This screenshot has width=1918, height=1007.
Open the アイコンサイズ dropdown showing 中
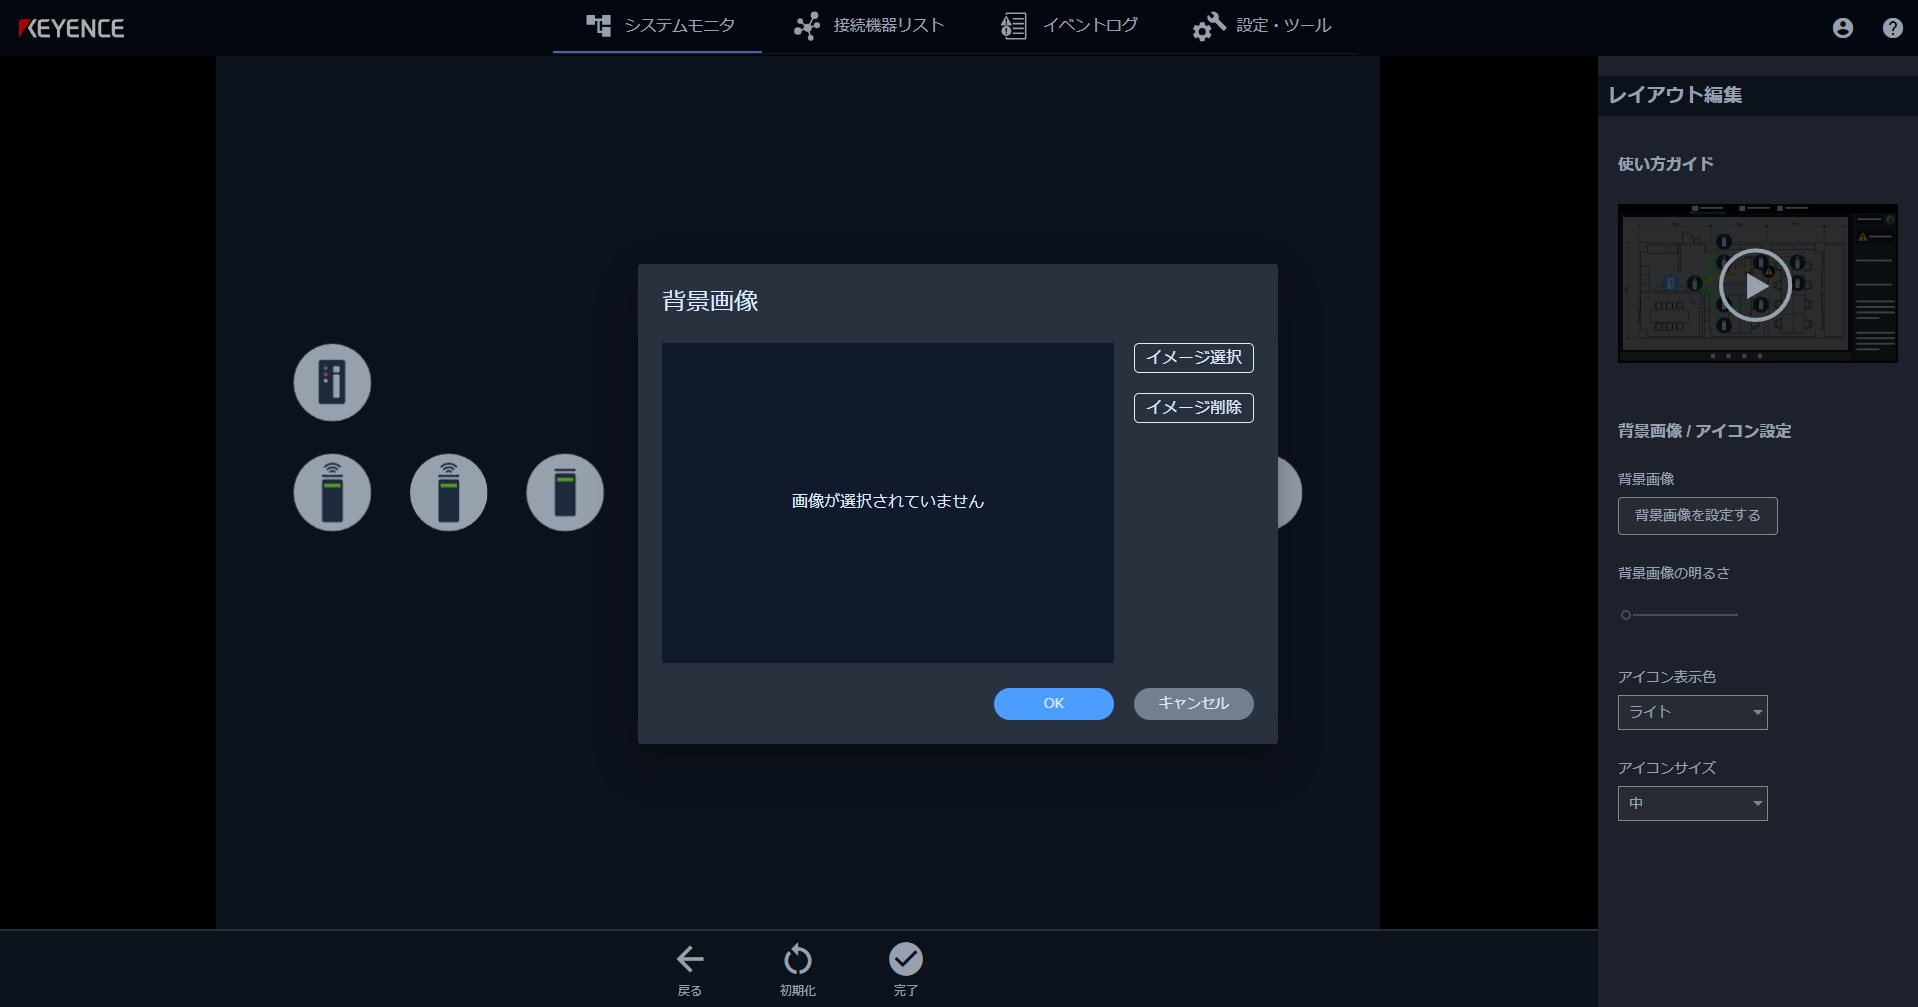(1691, 803)
